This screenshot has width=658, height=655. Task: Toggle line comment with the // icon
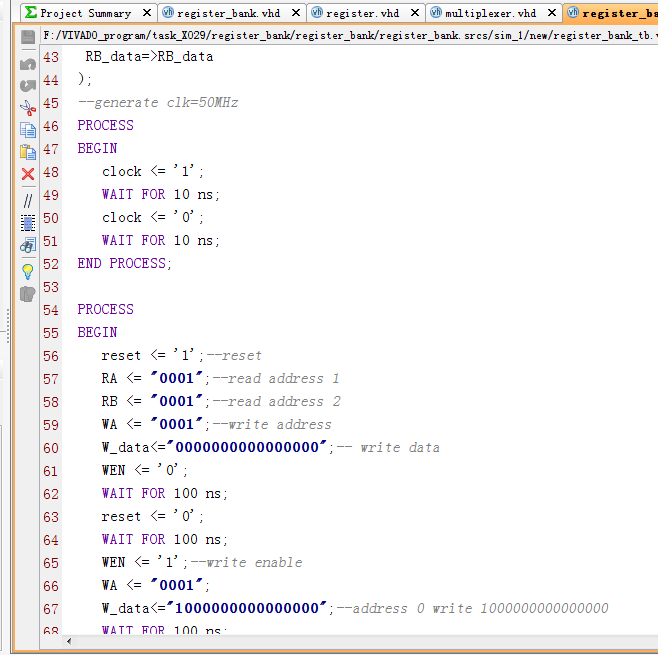point(28,201)
